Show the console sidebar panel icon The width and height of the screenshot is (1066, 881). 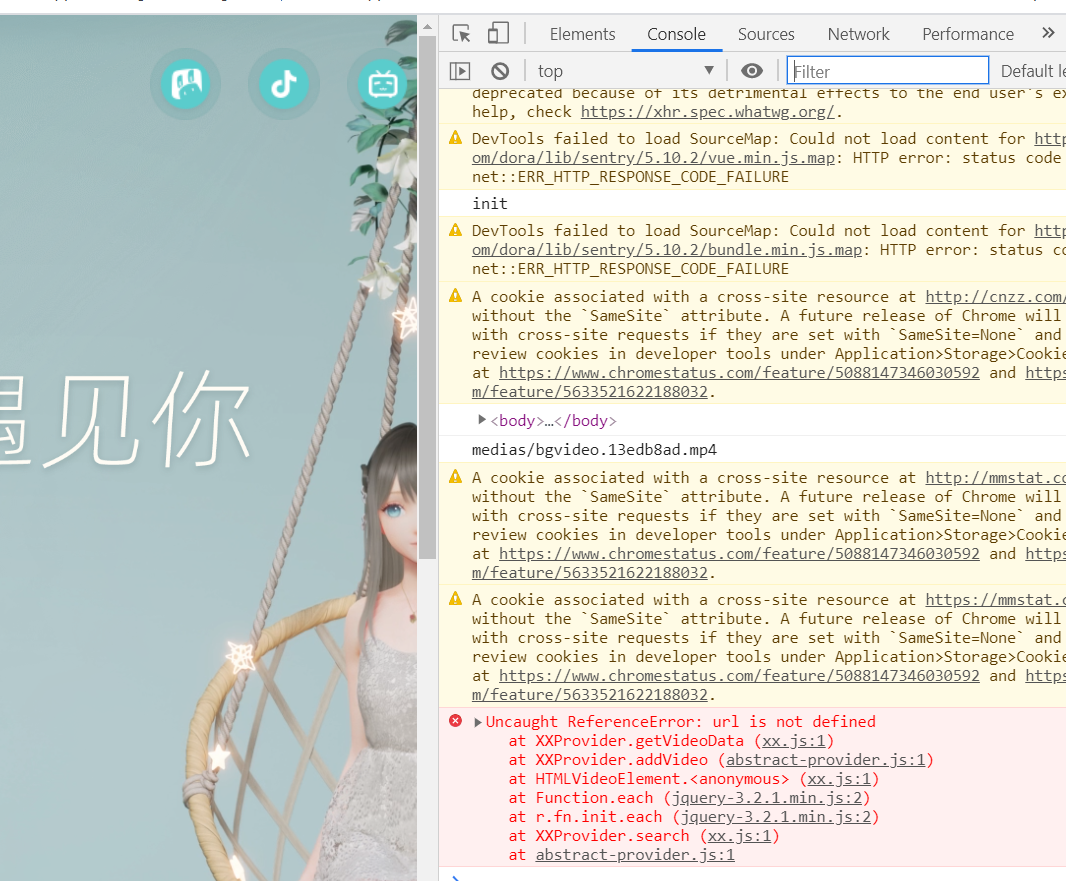[x=460, y=71]
